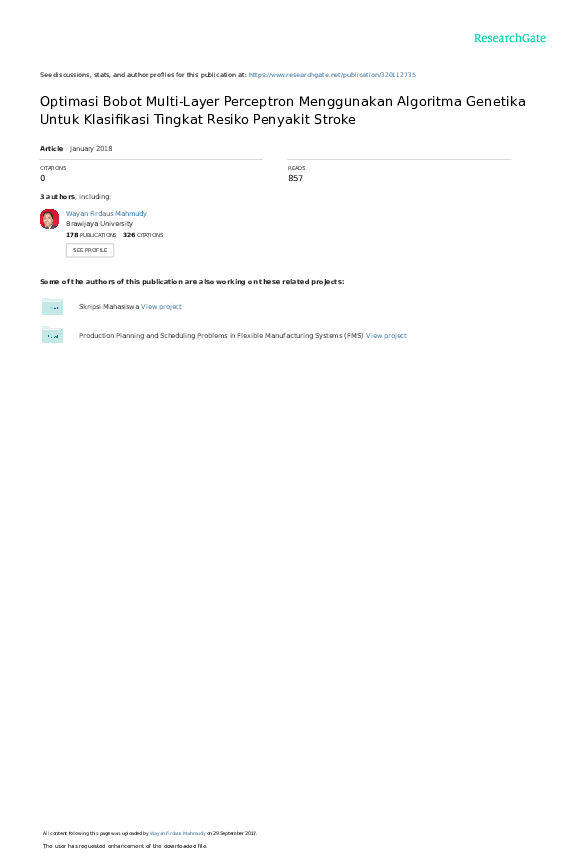
Task: Open the Wayan Firdaus Mahmudy author link
Action: [x=106, y=213]
